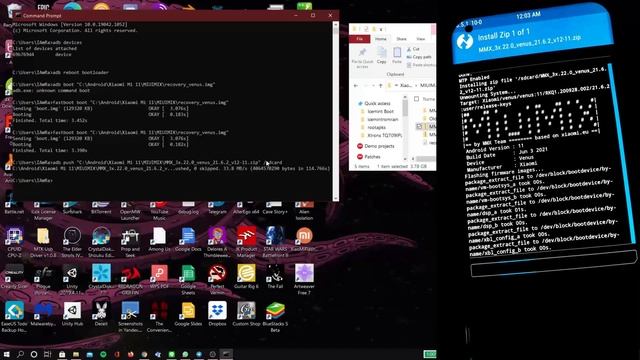Launch The Elder Scrolls IV desktop shortcut
Viewport: 640px width, 360px height.
(72, 242)
